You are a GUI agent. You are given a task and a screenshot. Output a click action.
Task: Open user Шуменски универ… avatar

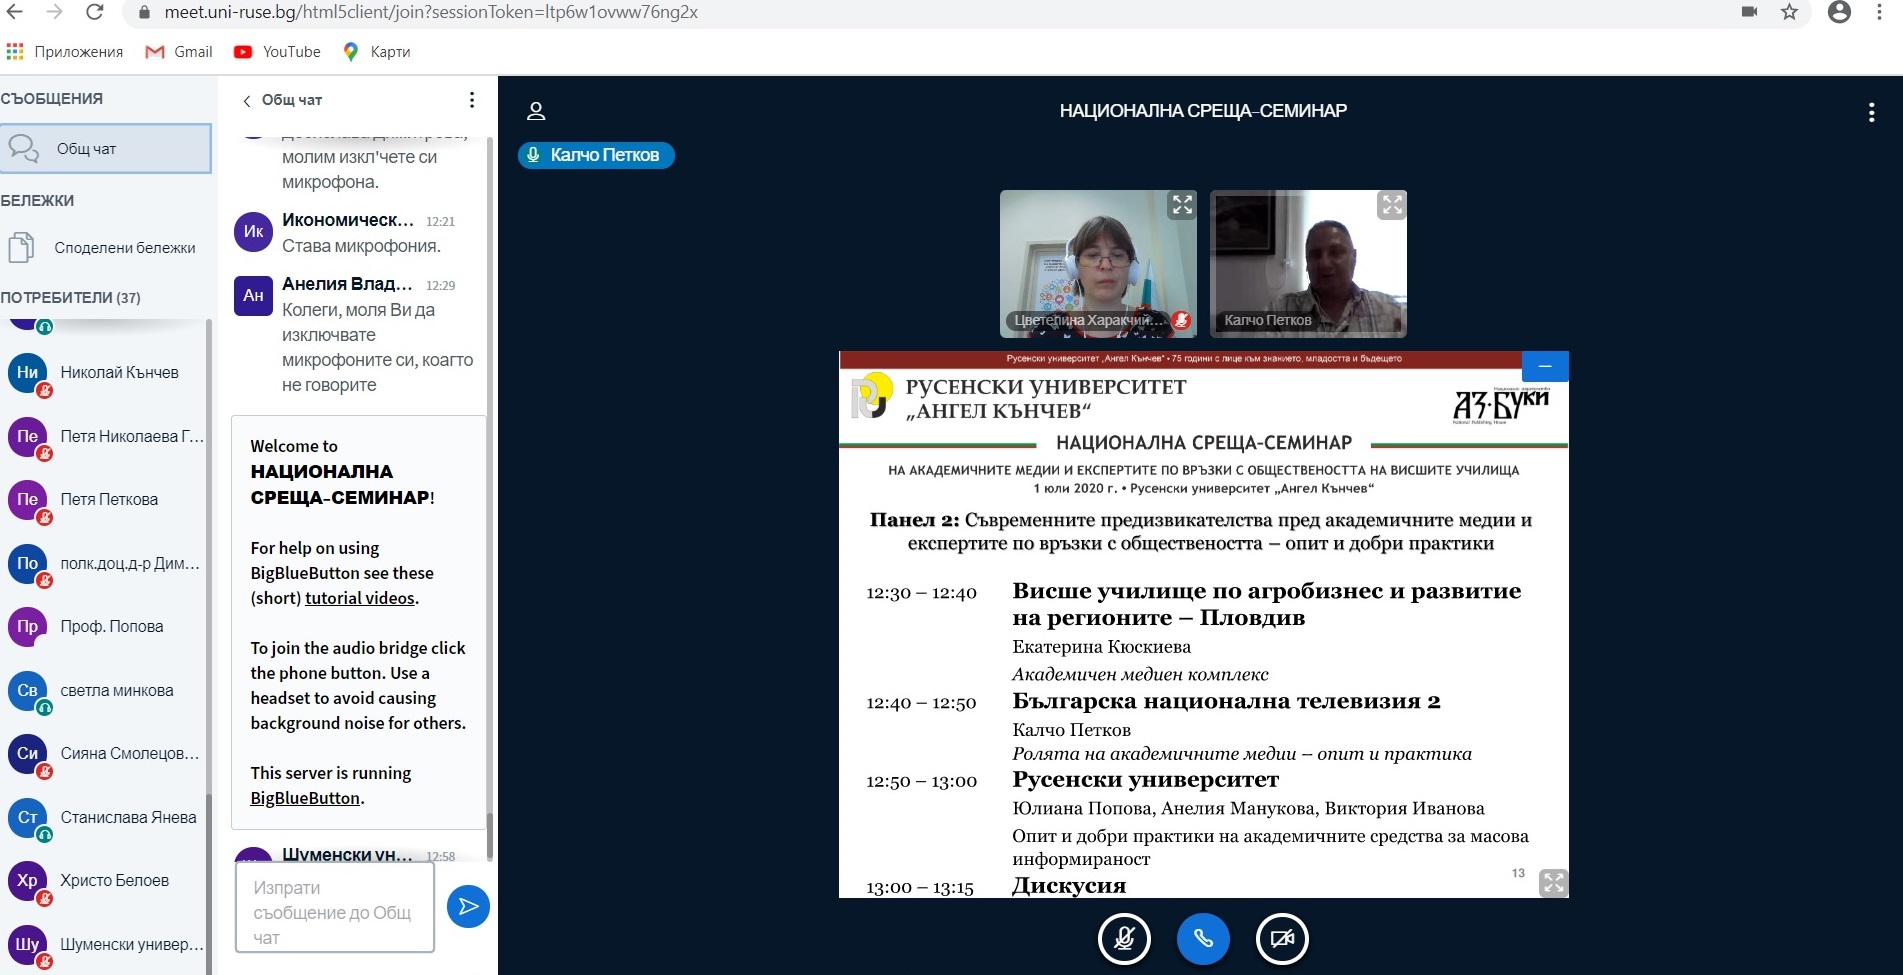pyautogui.click(x=28, y=945)
